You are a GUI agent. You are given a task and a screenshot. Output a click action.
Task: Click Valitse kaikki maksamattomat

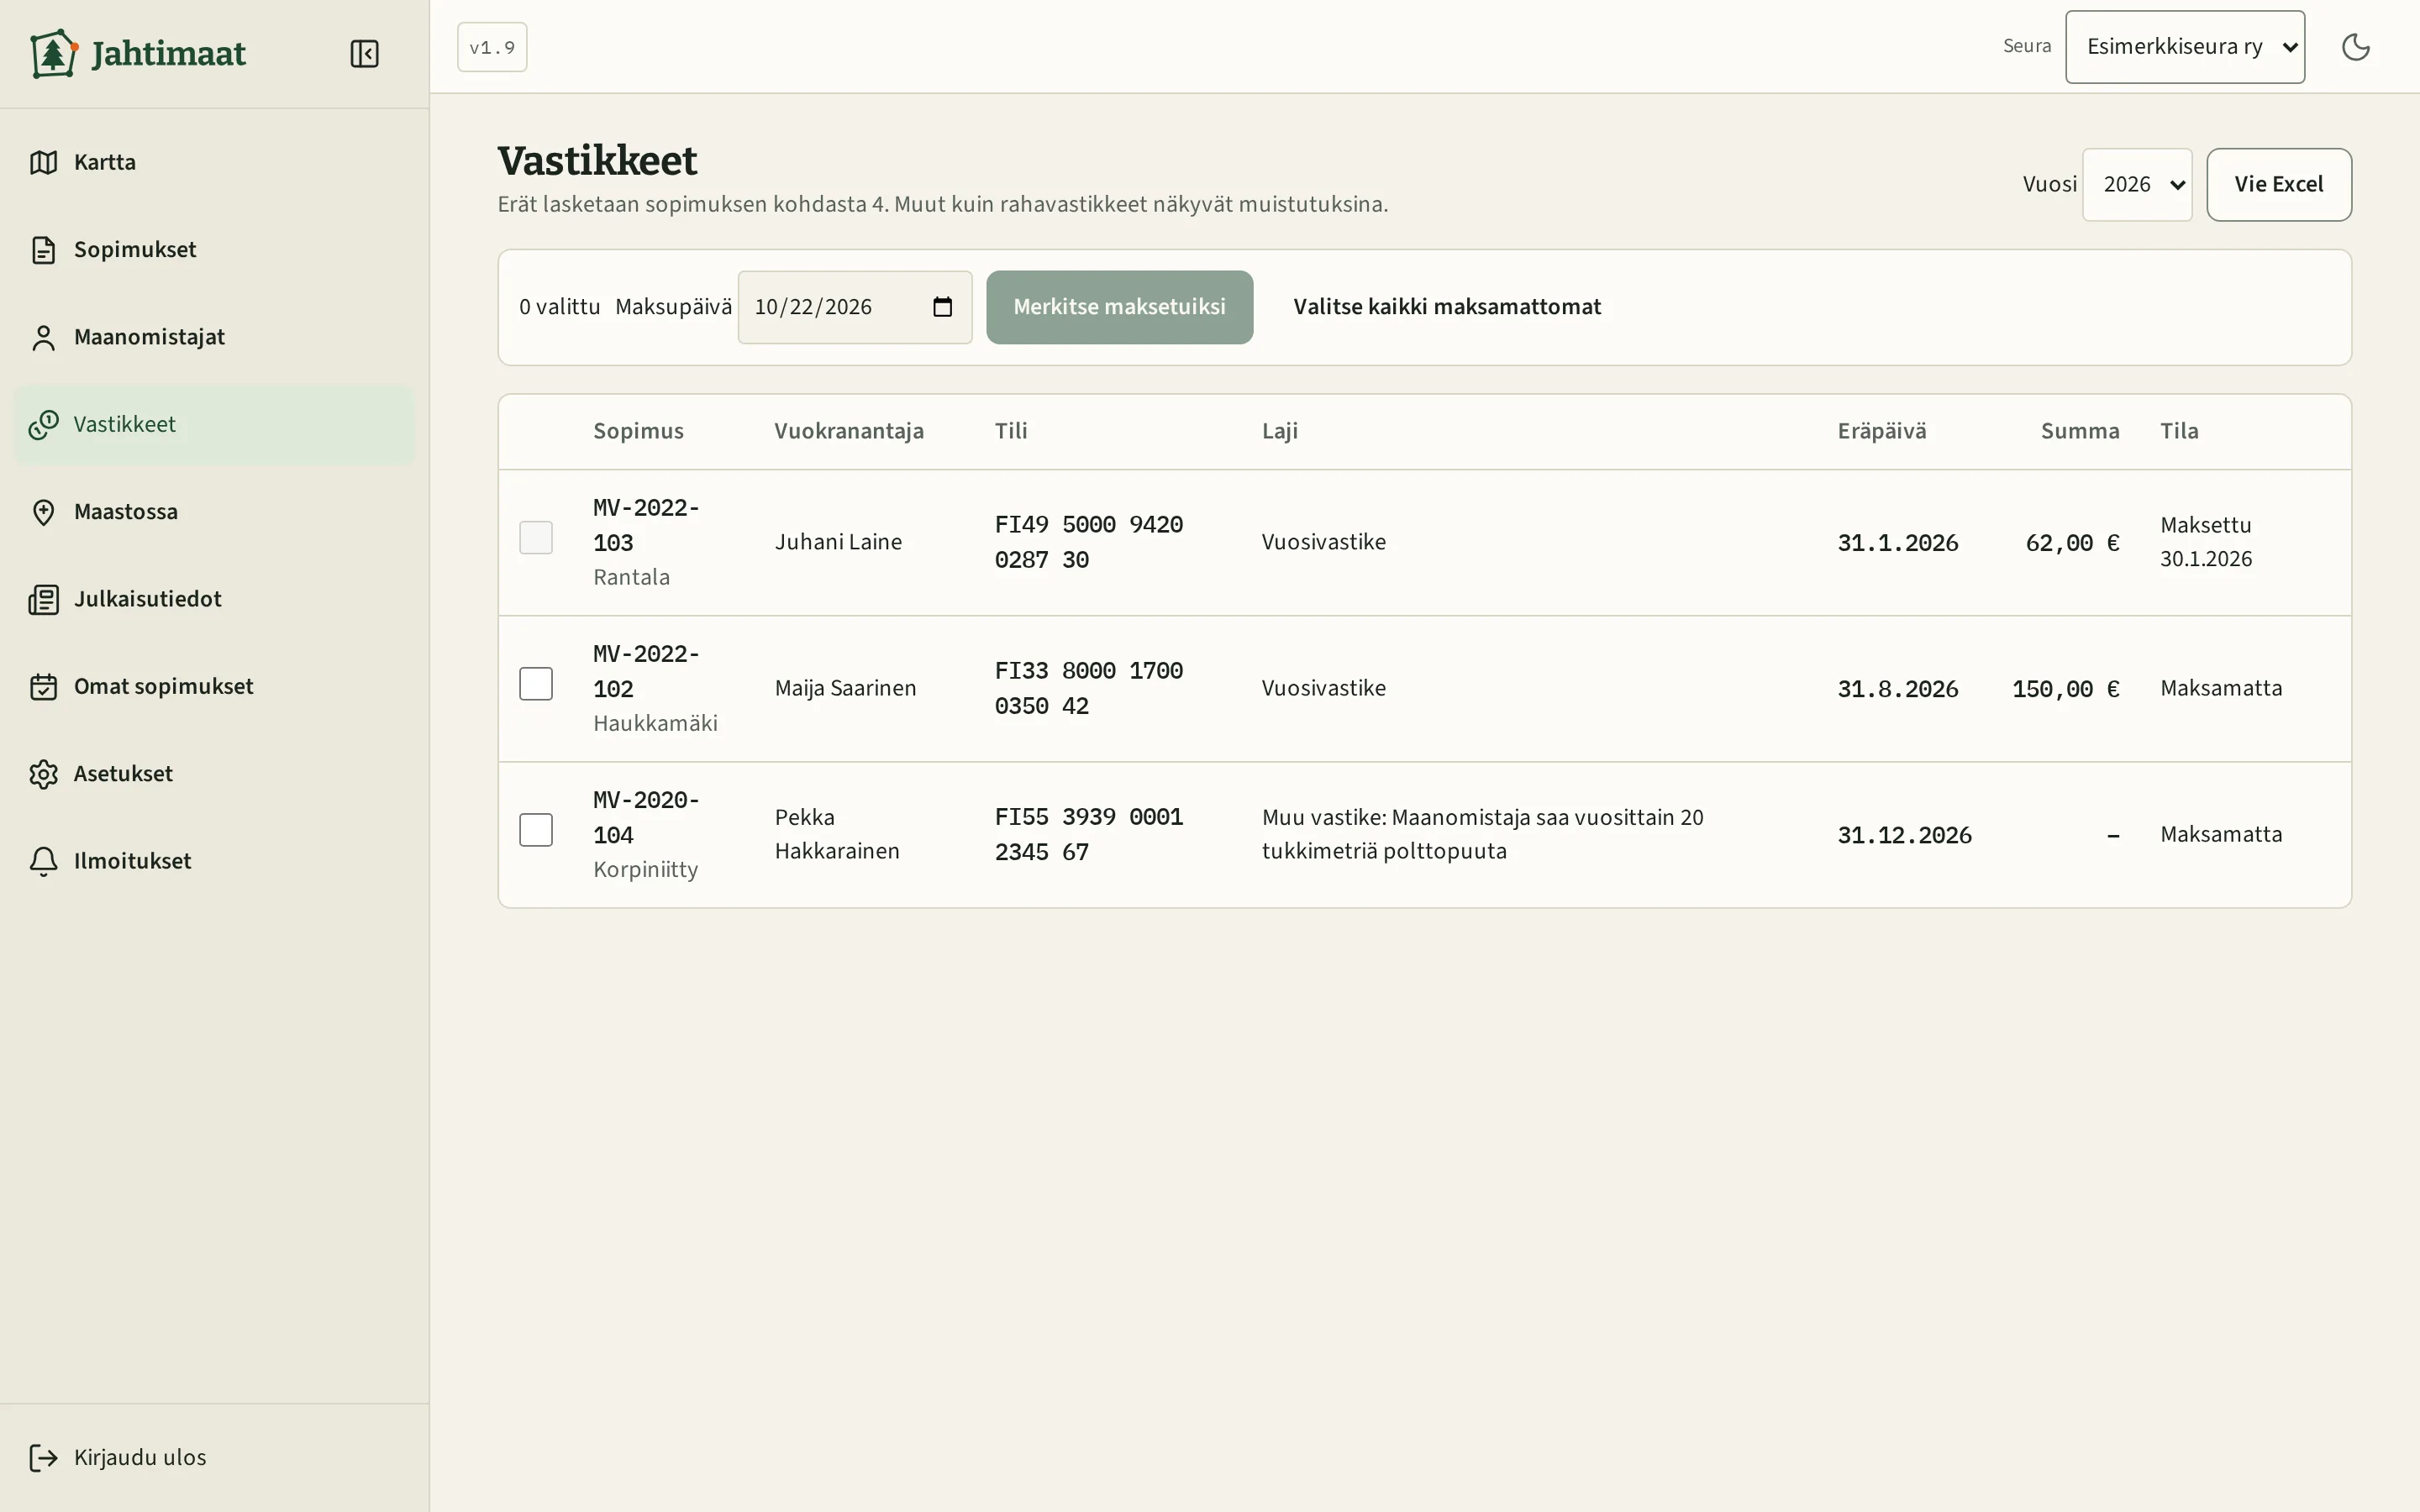(x=1447, y=307)
